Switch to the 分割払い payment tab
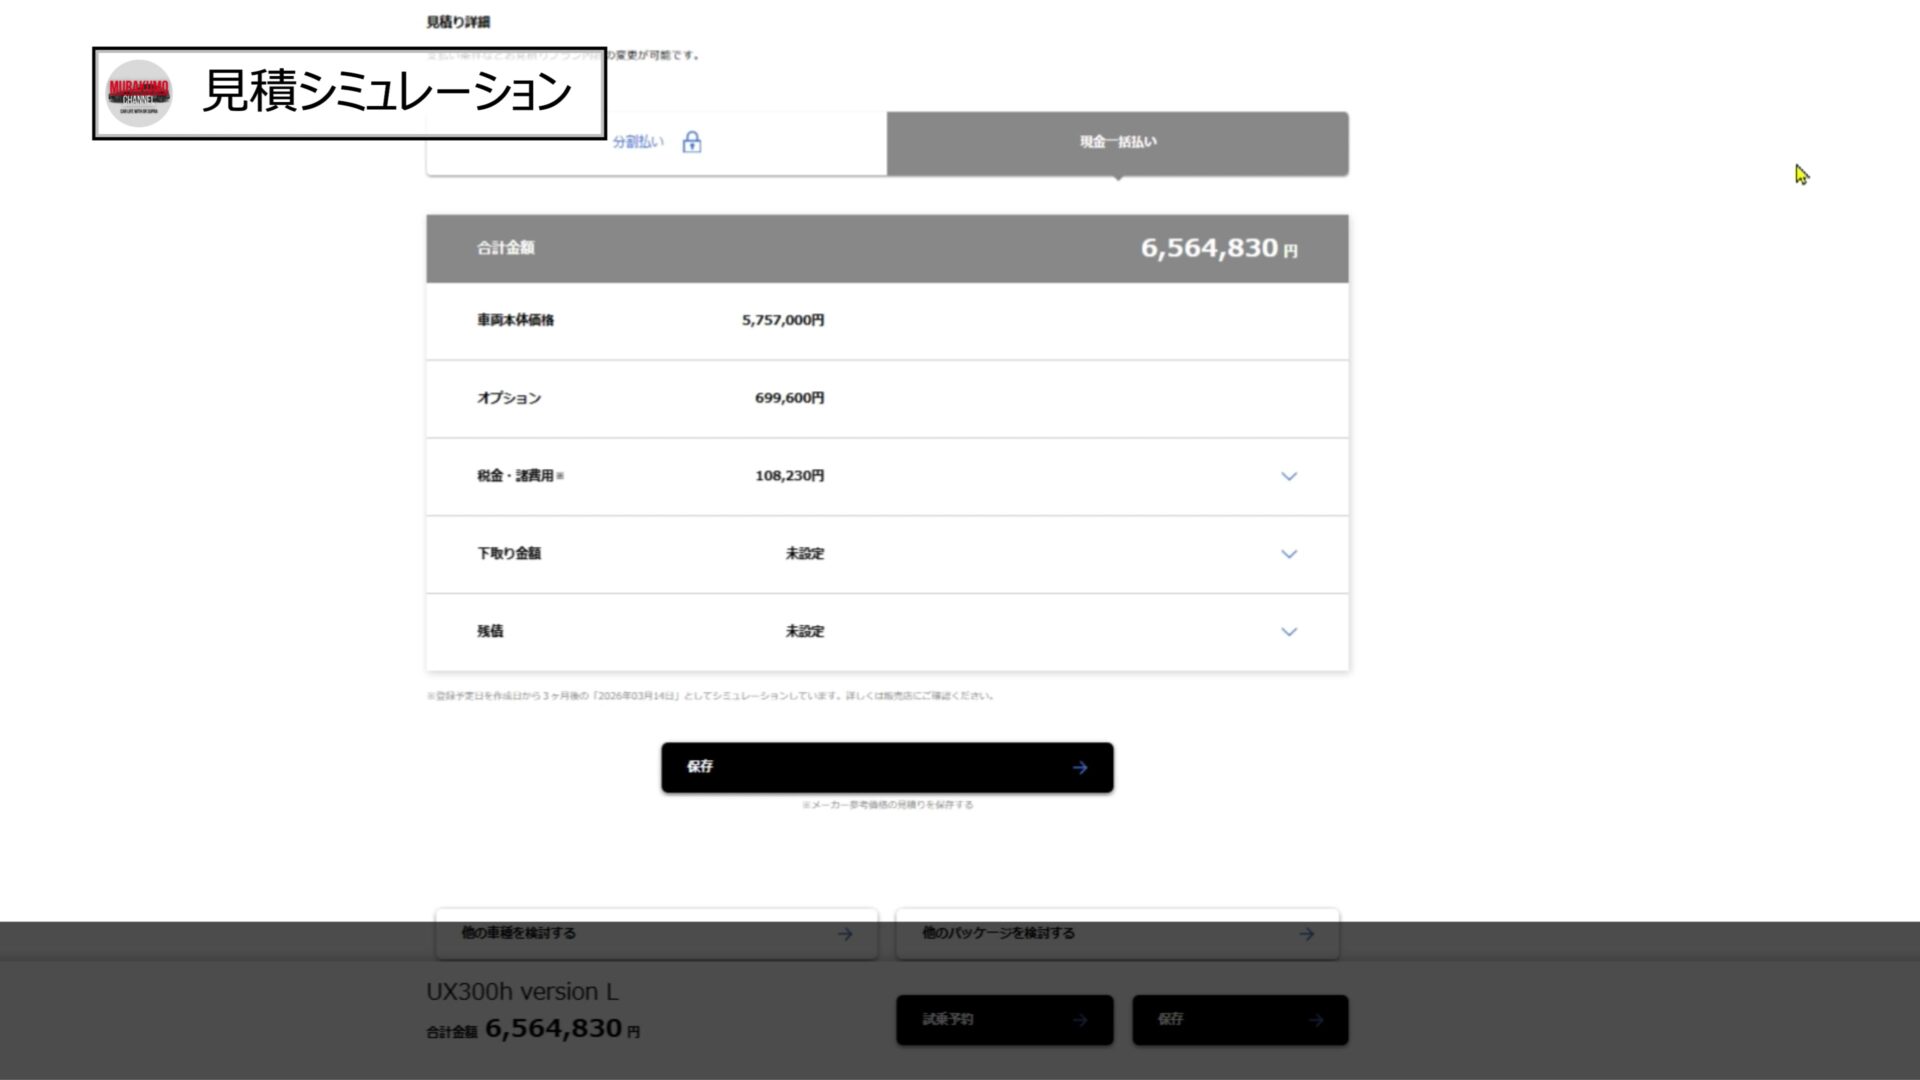This screenshot has height=1080, width=1920. [x=638, y=142]
